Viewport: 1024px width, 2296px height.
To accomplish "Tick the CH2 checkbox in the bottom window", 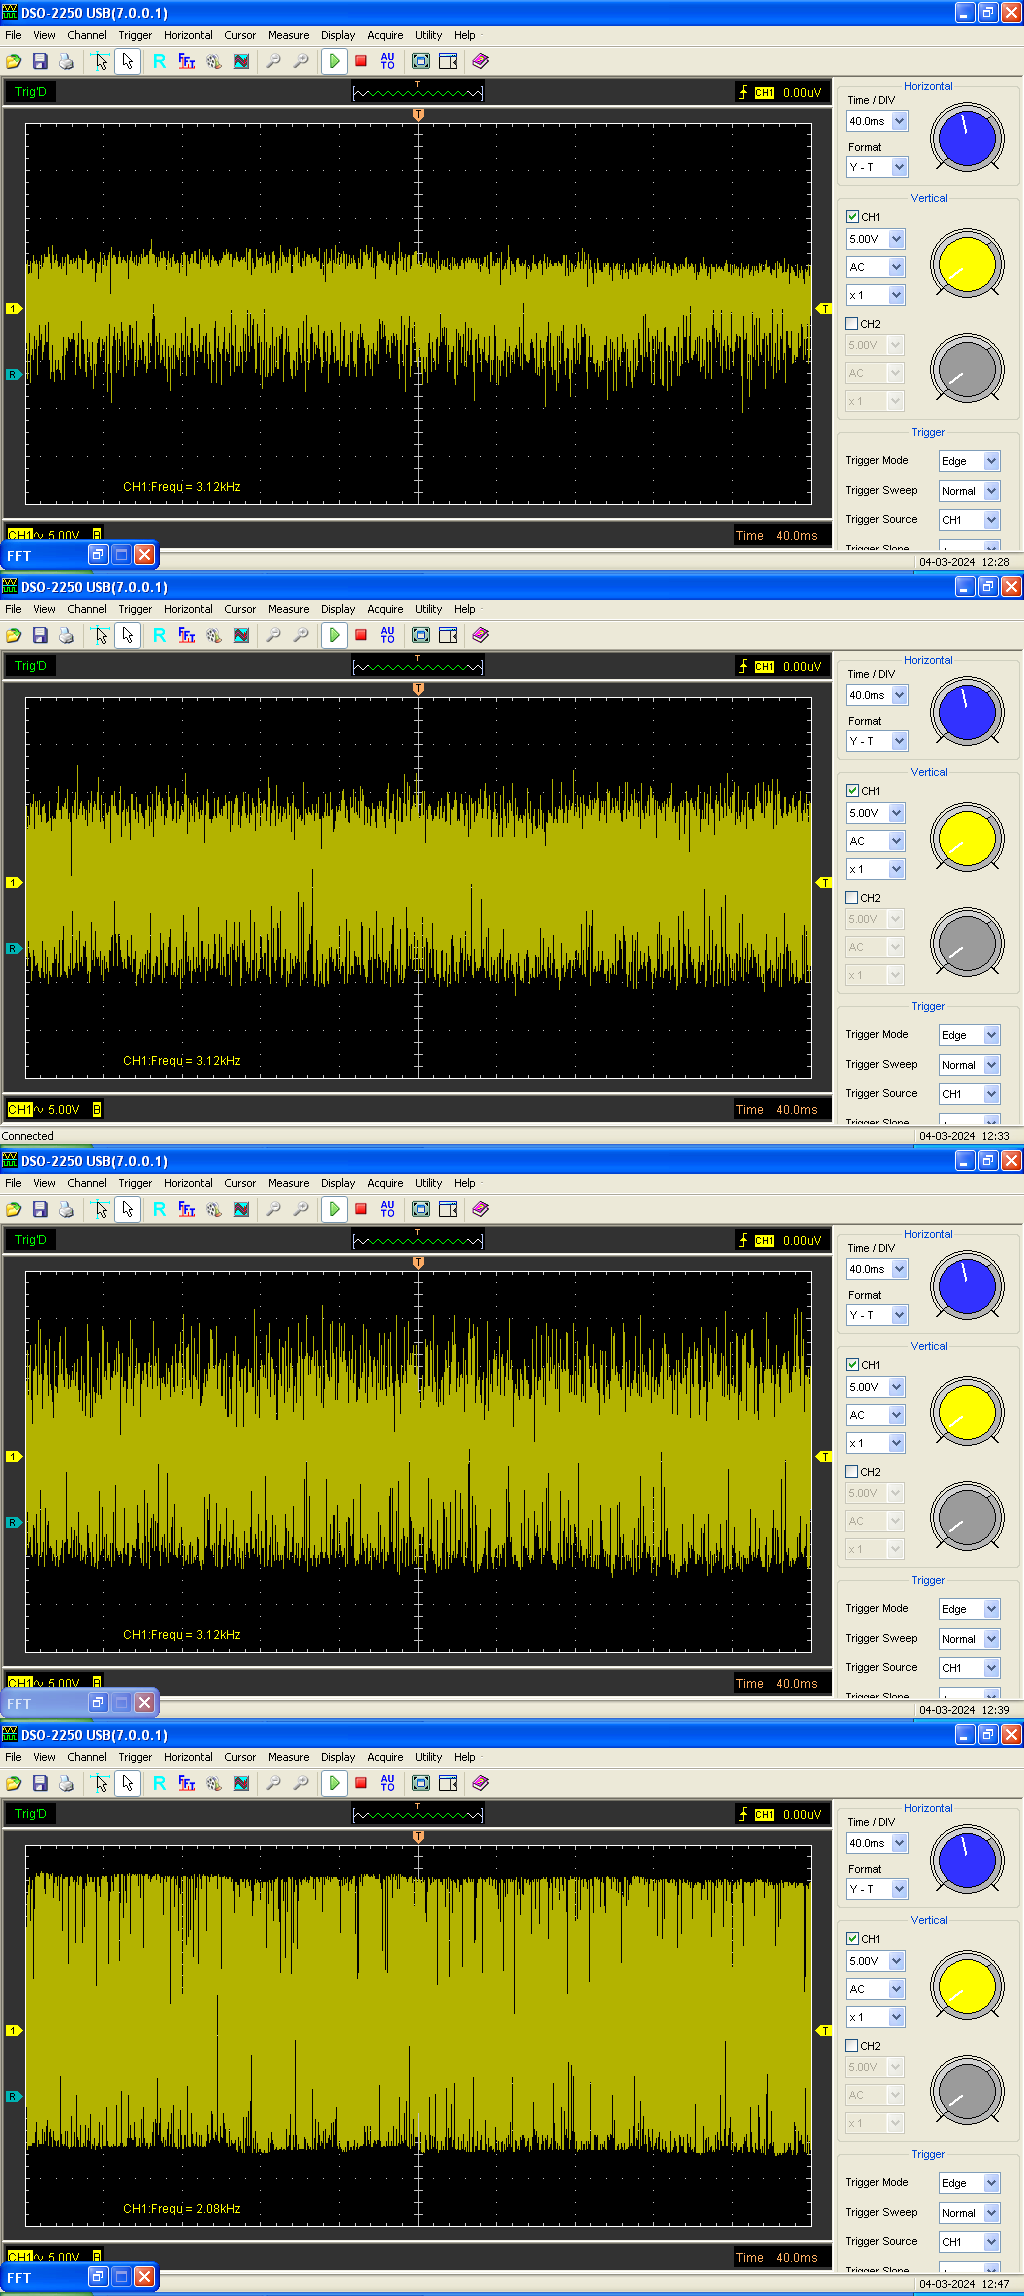I will [x=852, y=2046].
